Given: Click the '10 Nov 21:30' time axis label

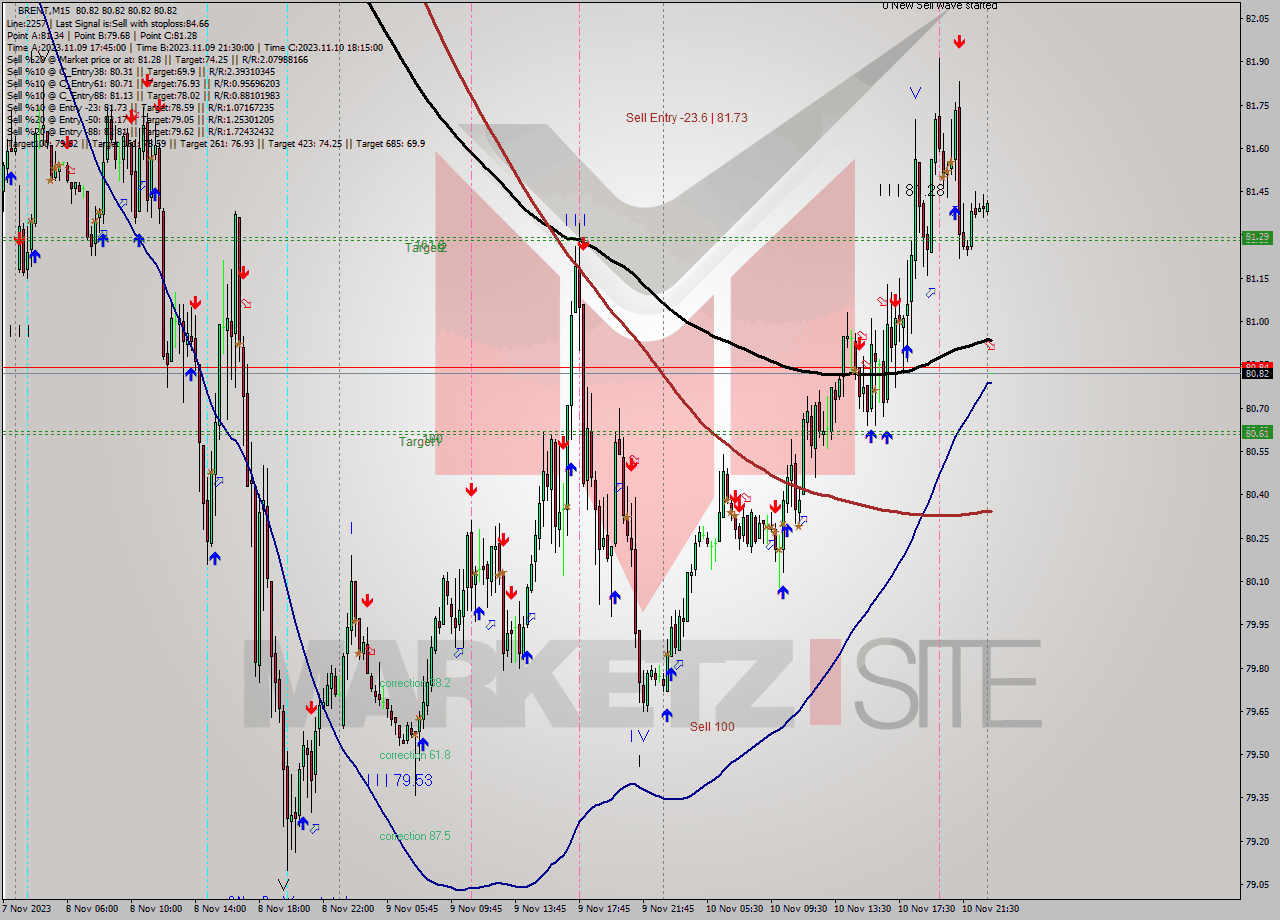Looking at the screenshot, I should pyautogui.click(x=990, y=909).
